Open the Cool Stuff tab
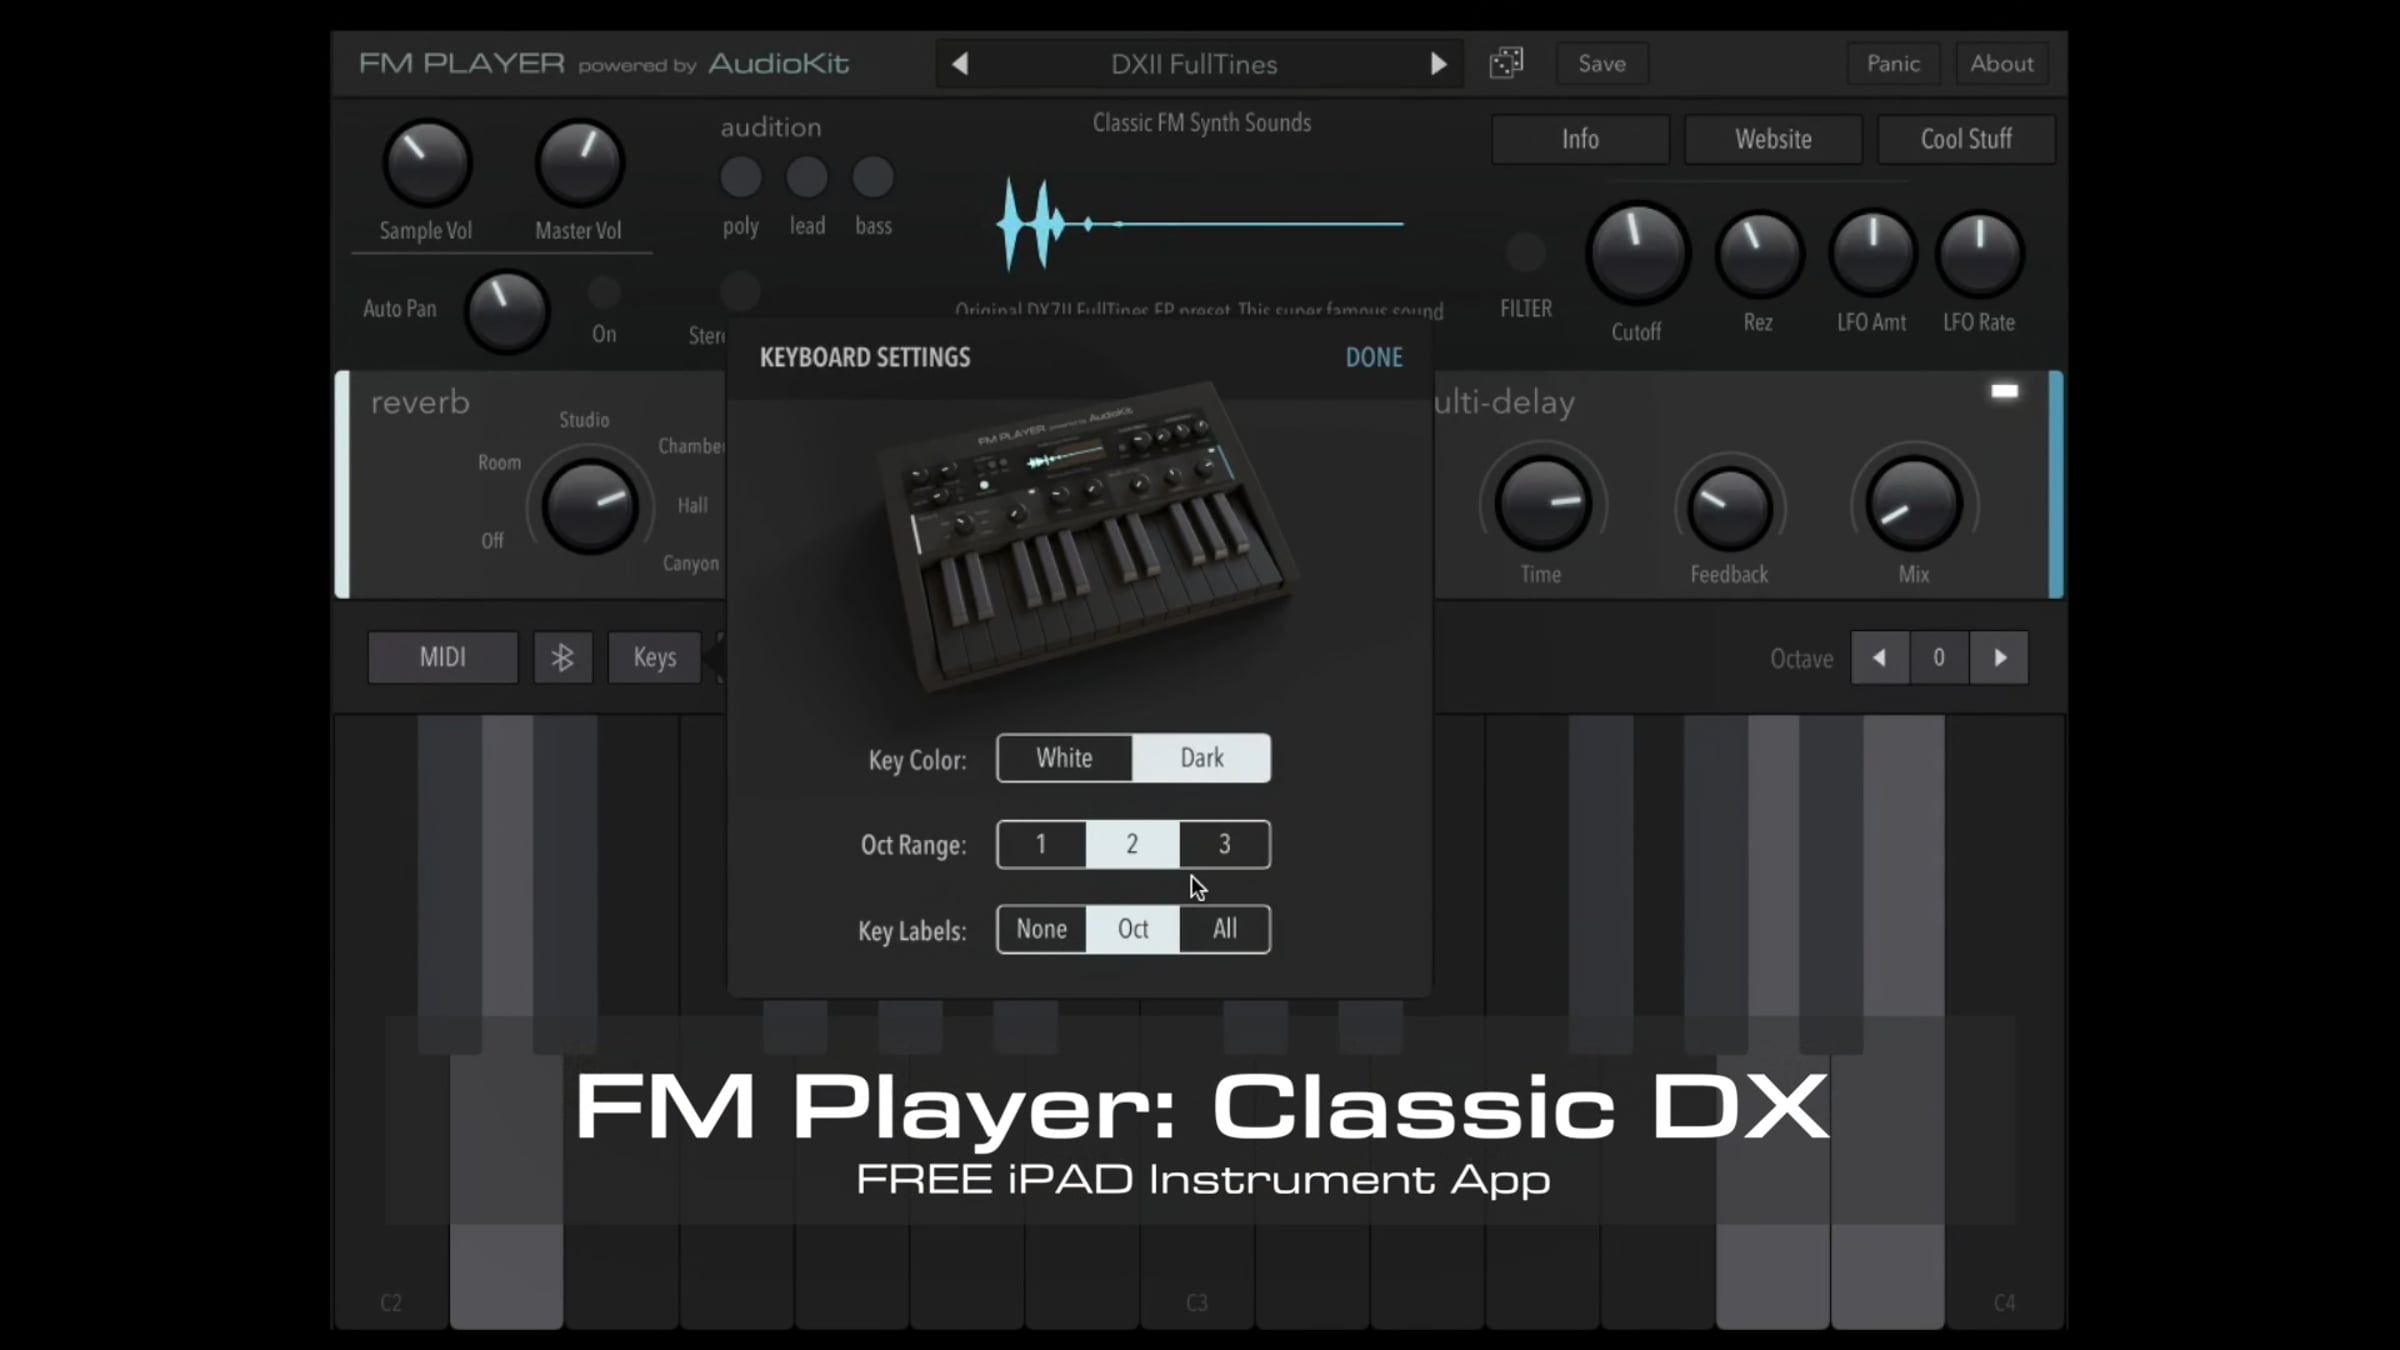The image size is (2400, 1350). 1966,139
